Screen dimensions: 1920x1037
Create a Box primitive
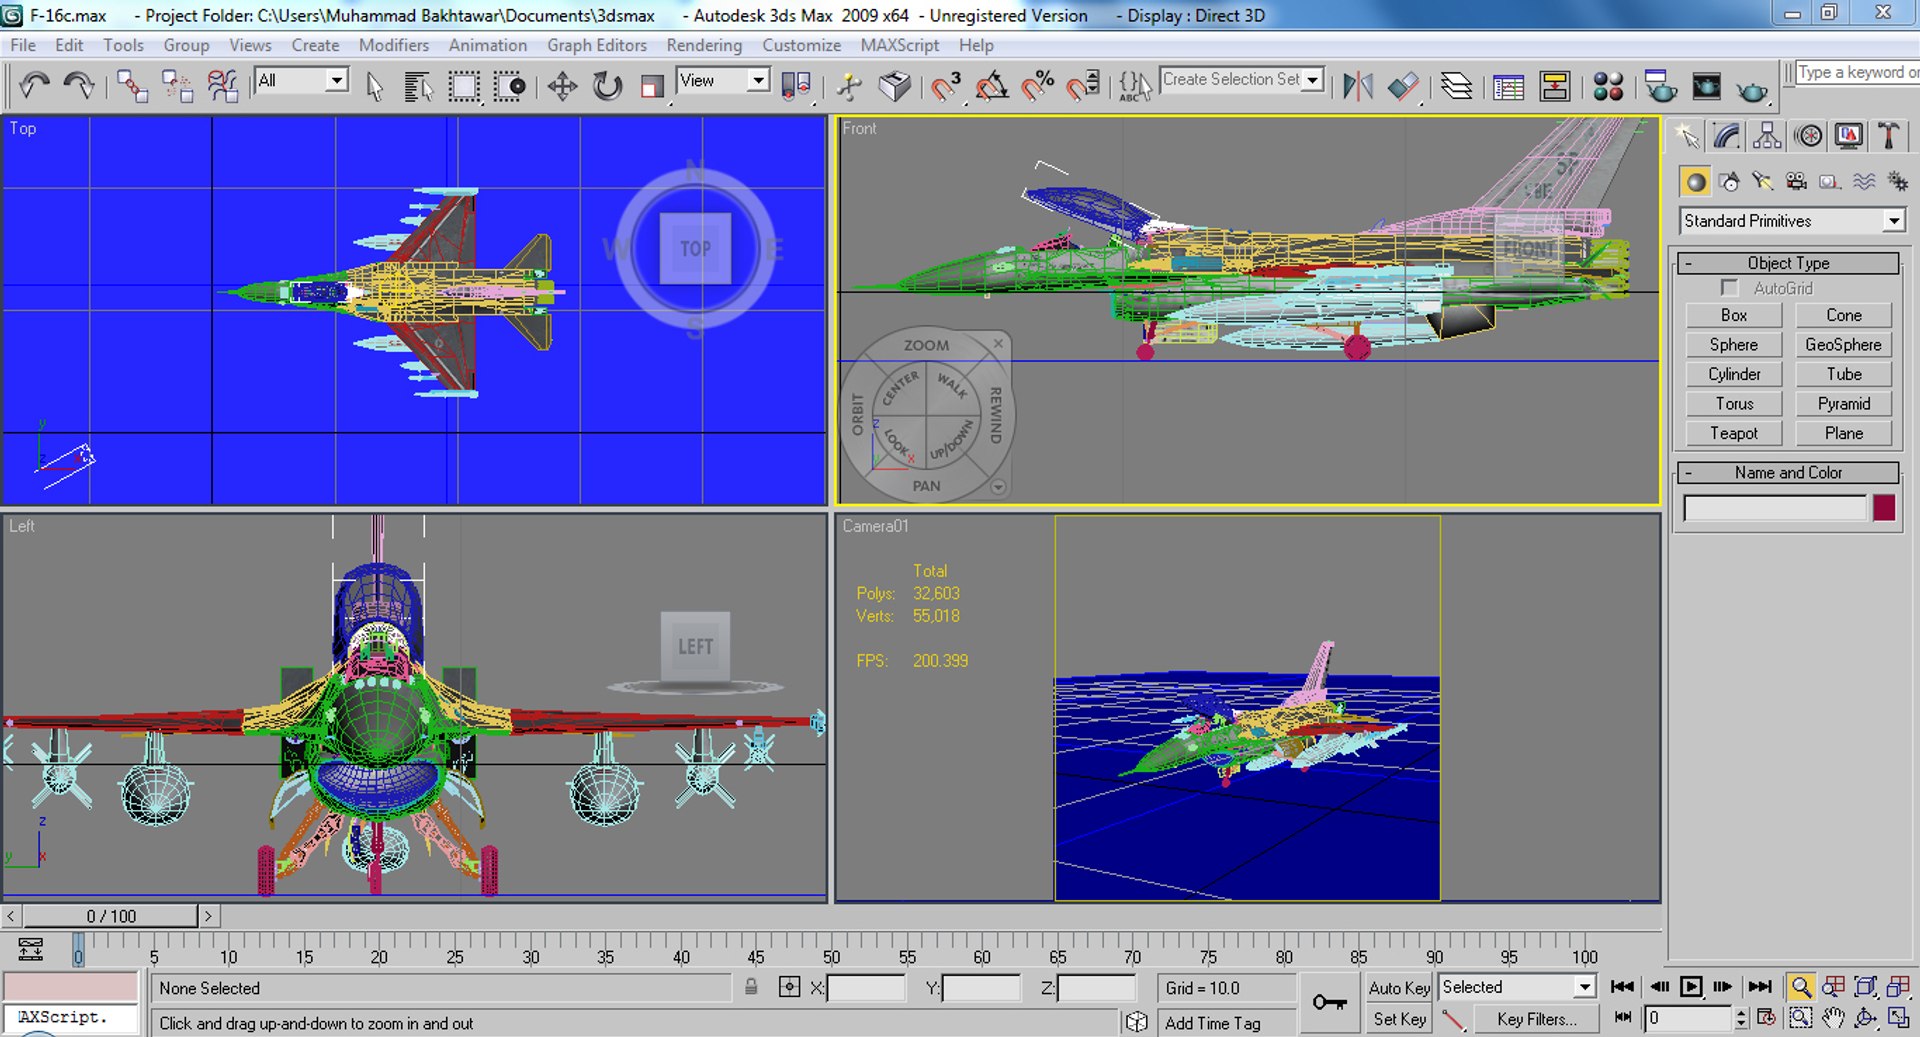[1734, 315]
